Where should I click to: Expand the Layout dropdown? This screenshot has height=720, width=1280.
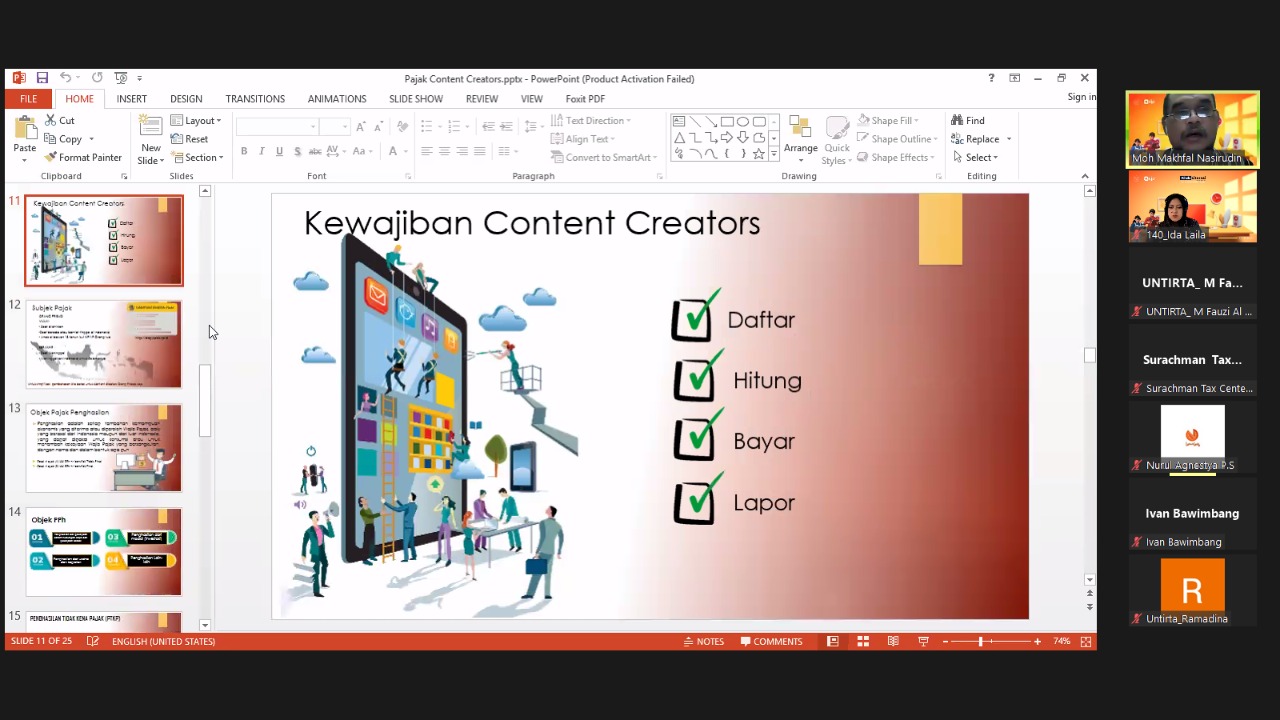click(196, 121)
